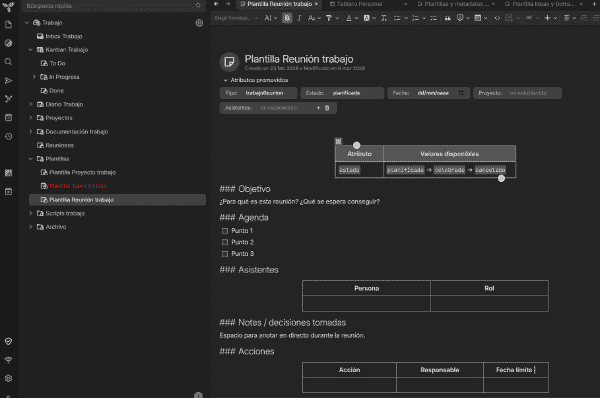This screenshot has width=600, height=398.
Task: Show recent changes history icon
Action: [x=8, y=136]
